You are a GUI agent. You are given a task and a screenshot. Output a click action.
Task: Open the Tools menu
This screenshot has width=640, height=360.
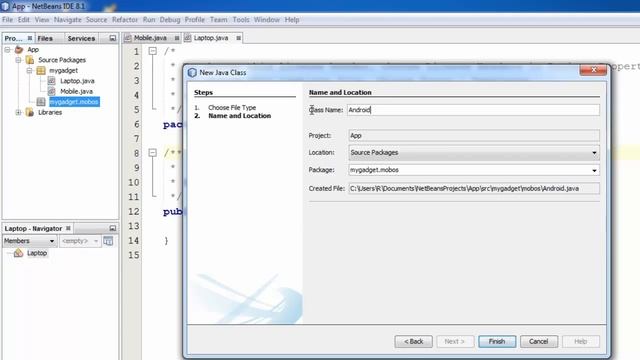point(241,20)
